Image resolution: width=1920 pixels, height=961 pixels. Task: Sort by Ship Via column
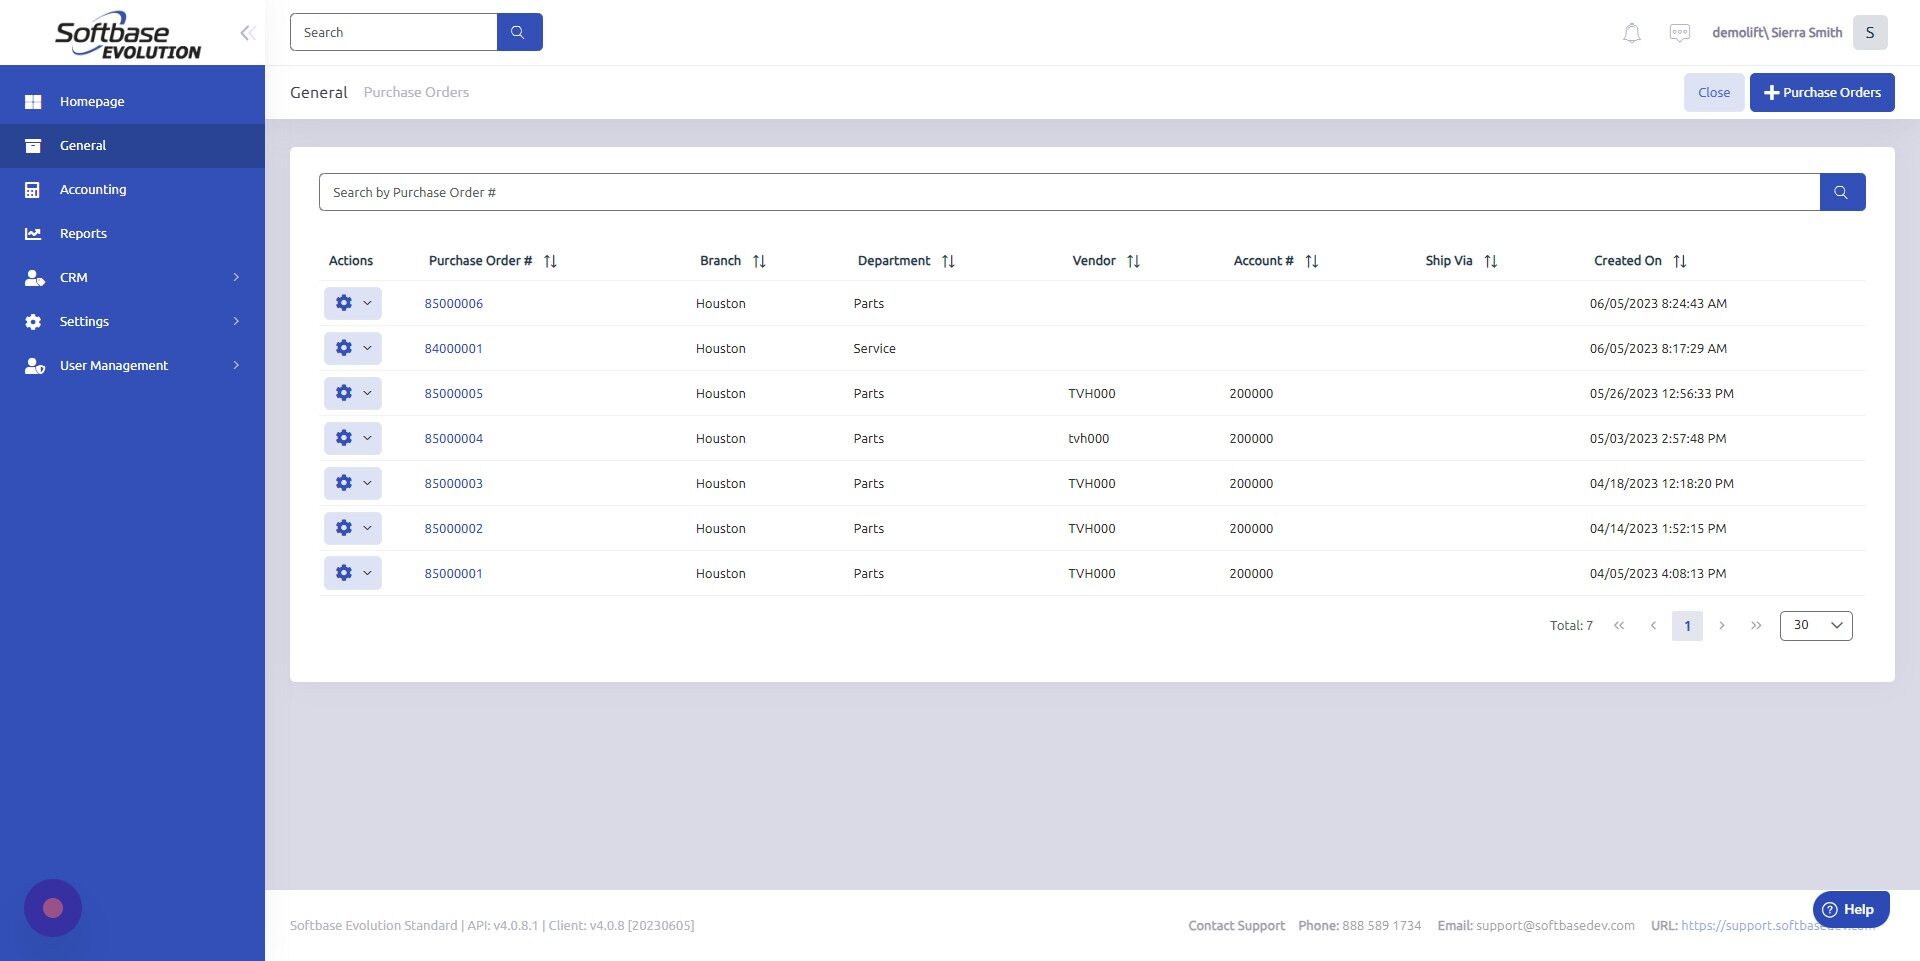point(1490,261)
